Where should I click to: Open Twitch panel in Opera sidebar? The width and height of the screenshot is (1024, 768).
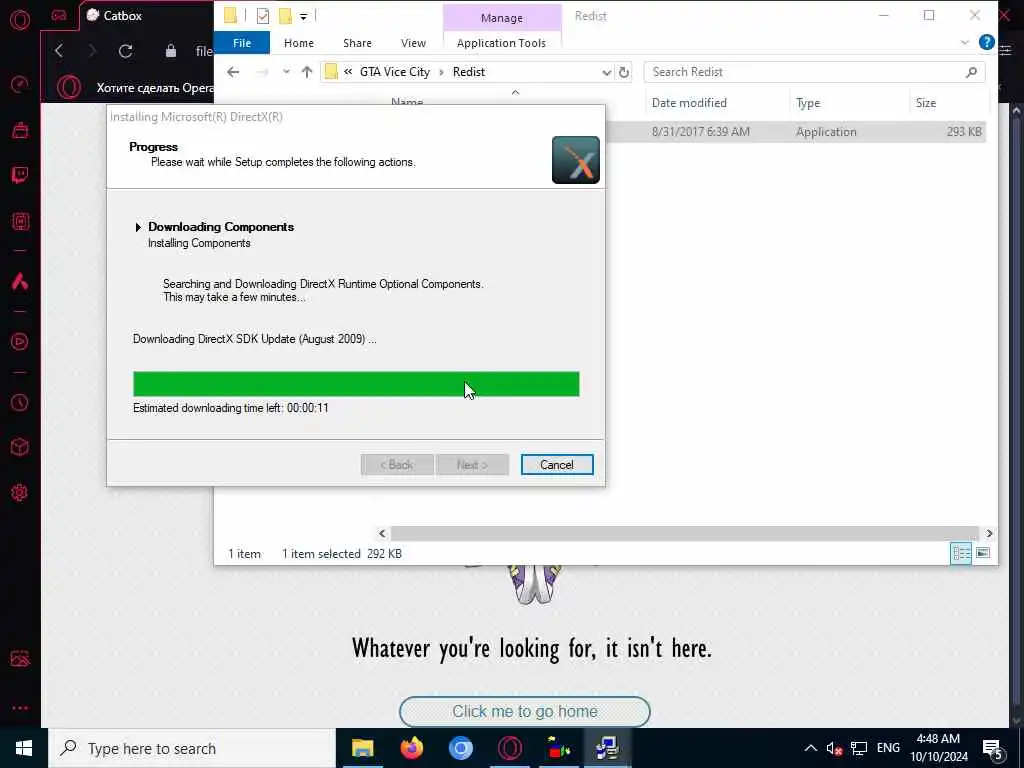(20, 175)
